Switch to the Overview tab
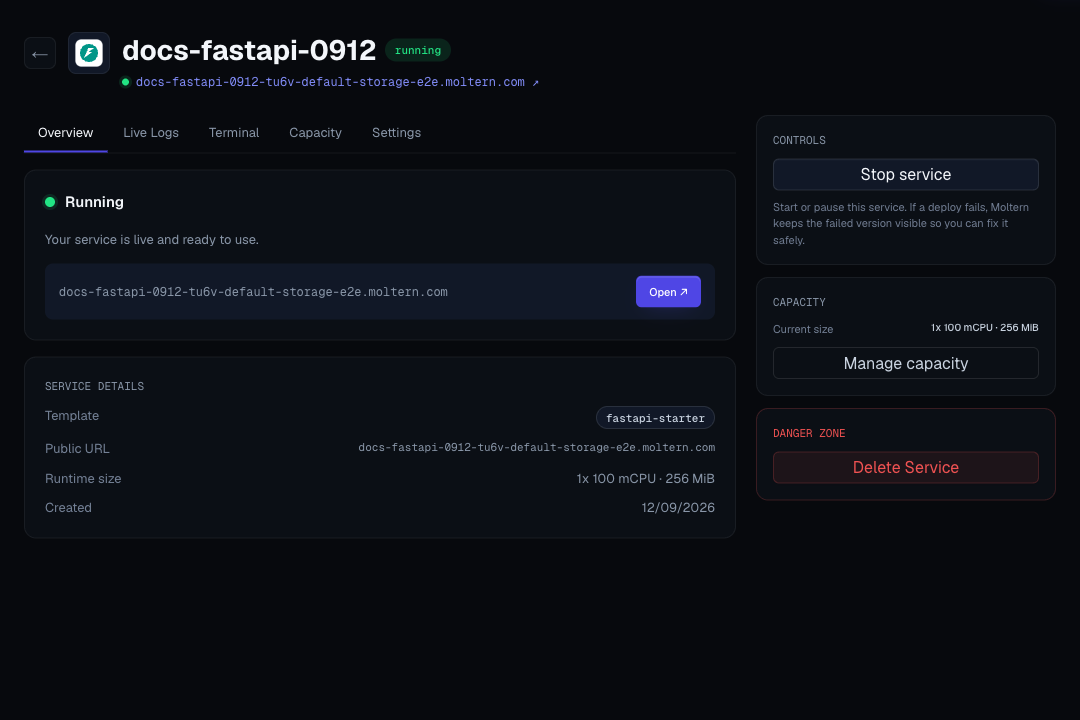 coord(65,133)
